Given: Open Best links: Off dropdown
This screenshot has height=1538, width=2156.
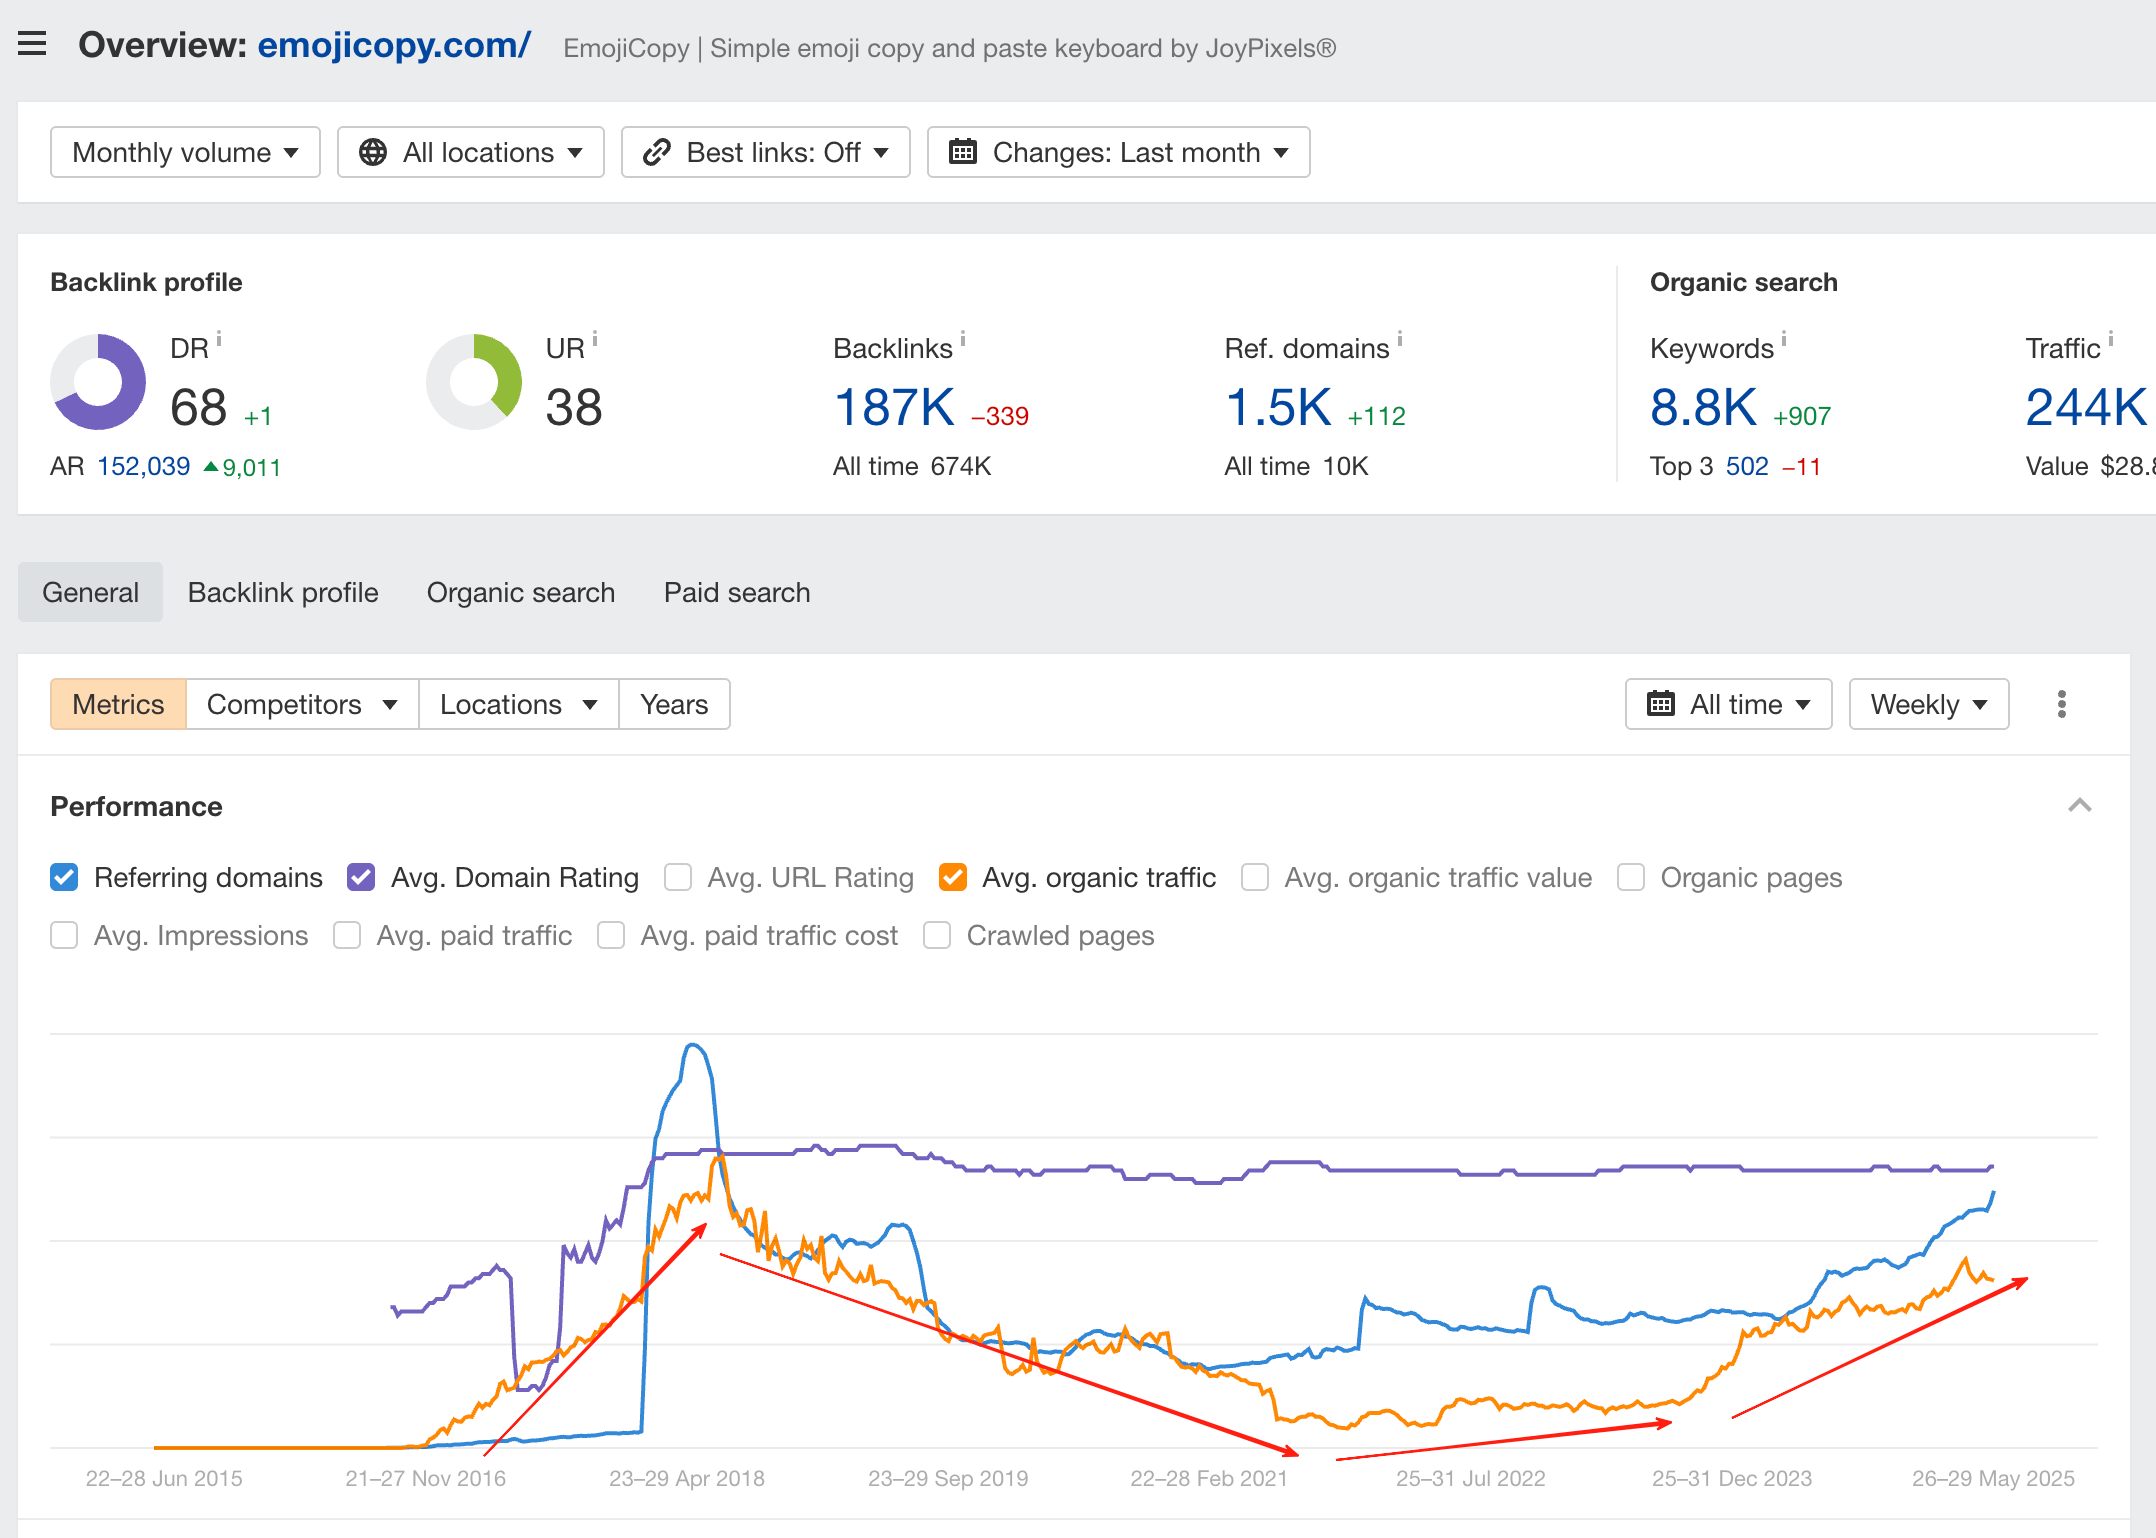Looking at the screenshot, I should click(766, 152).
